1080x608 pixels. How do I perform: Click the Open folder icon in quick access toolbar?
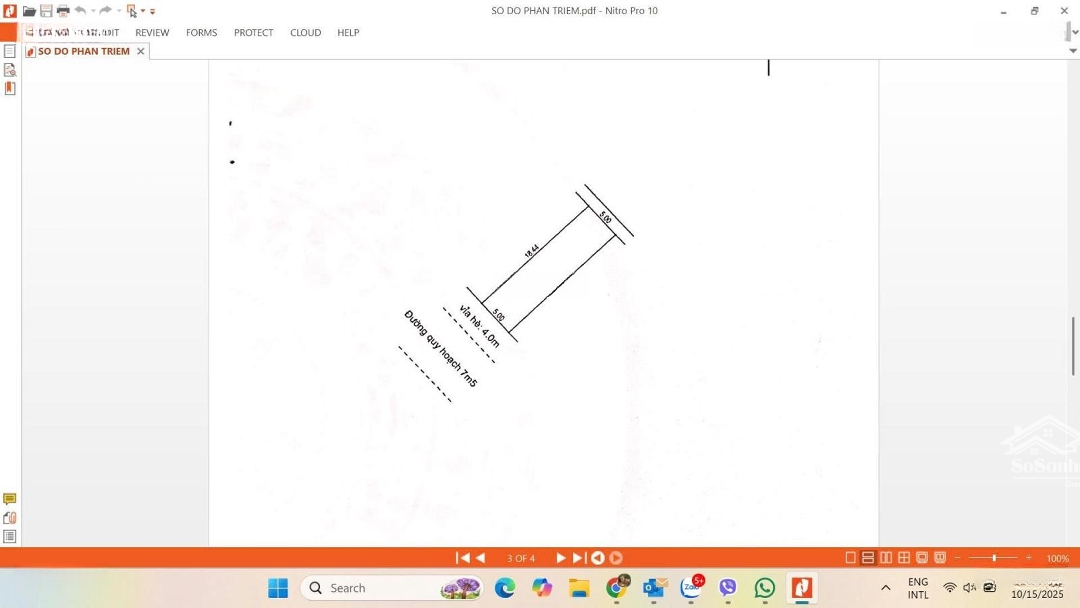[29, 11]
